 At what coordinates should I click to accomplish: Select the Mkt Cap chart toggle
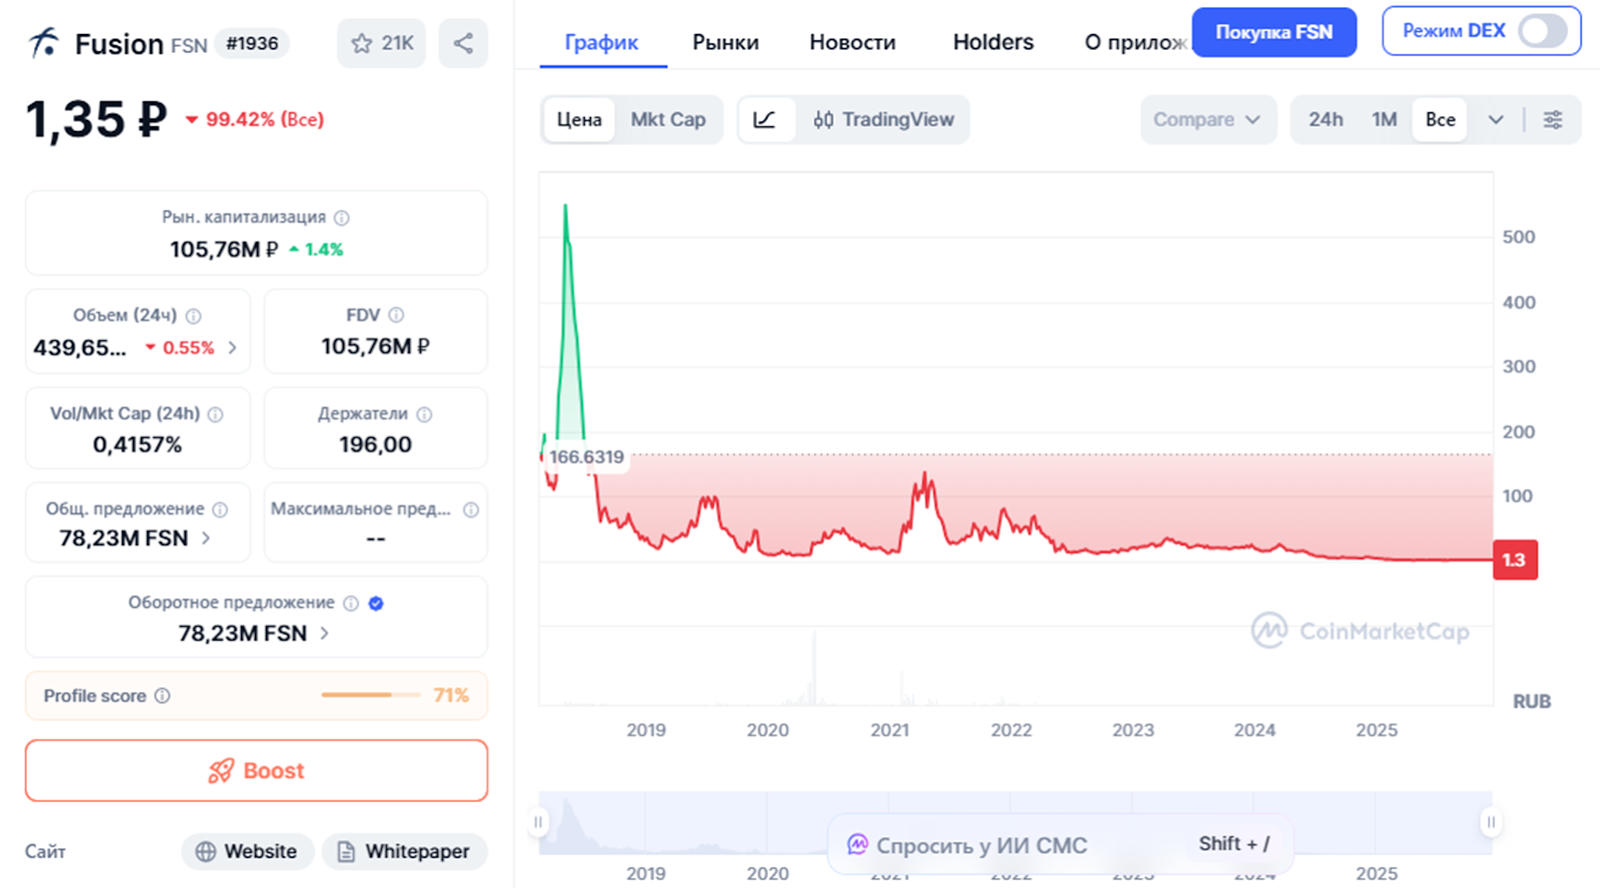[x=668, y=120]
